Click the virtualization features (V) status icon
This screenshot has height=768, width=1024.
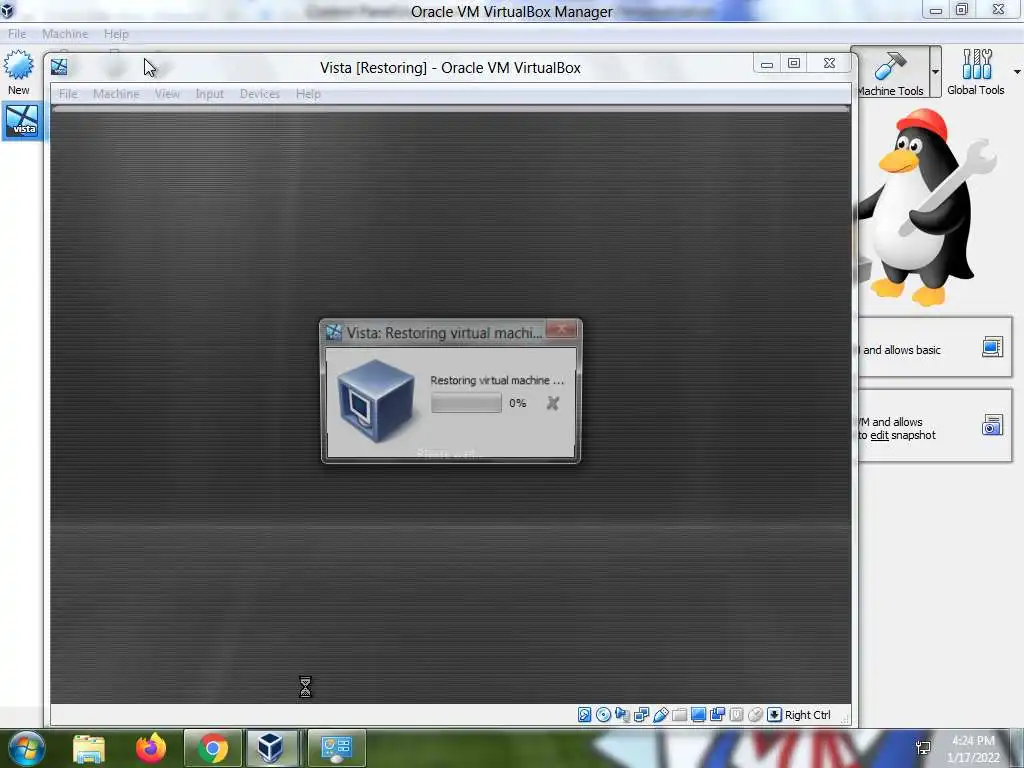(x=736, y=715)
